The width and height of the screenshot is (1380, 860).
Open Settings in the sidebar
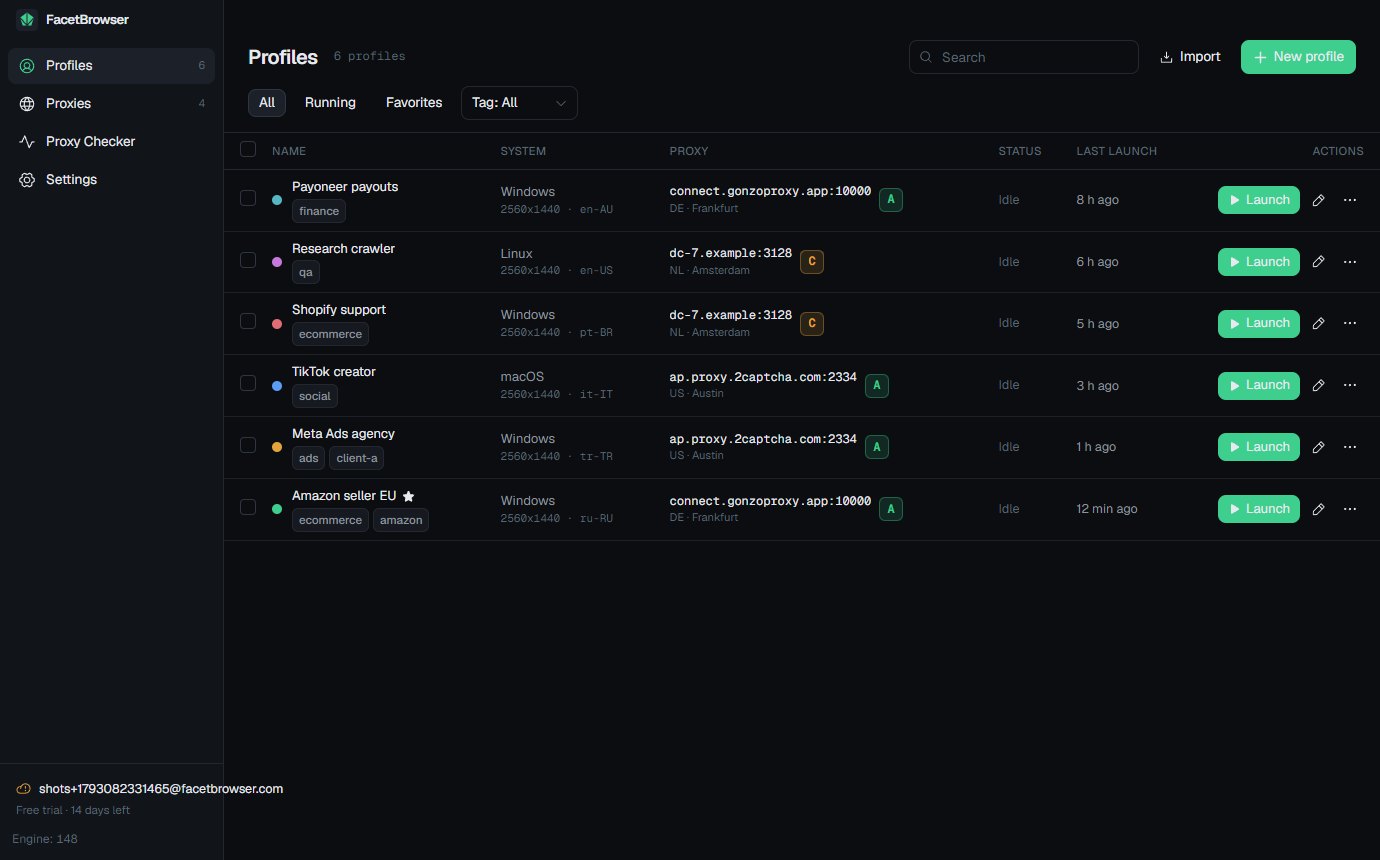[x=111, y=180]
